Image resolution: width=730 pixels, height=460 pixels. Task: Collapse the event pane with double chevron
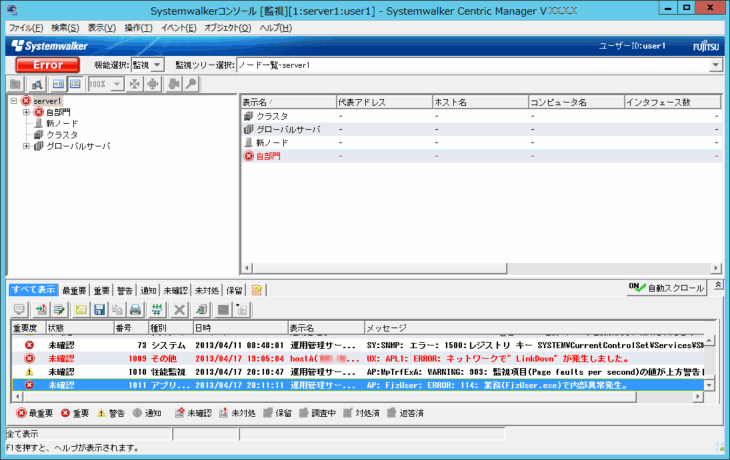pos(718,285)
